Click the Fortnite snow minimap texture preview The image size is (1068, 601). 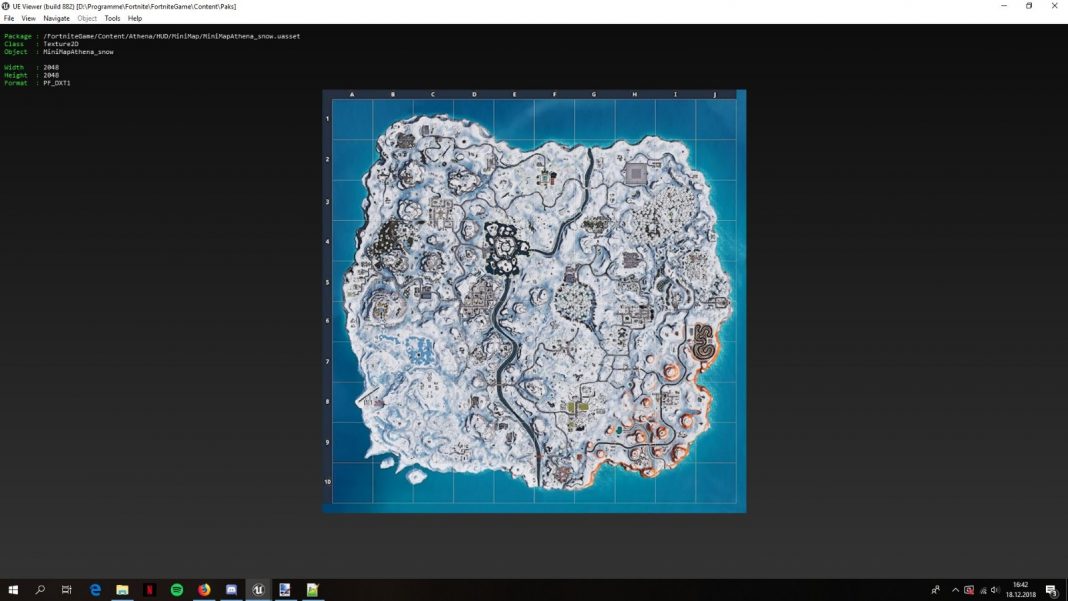(x=534, y=301)
